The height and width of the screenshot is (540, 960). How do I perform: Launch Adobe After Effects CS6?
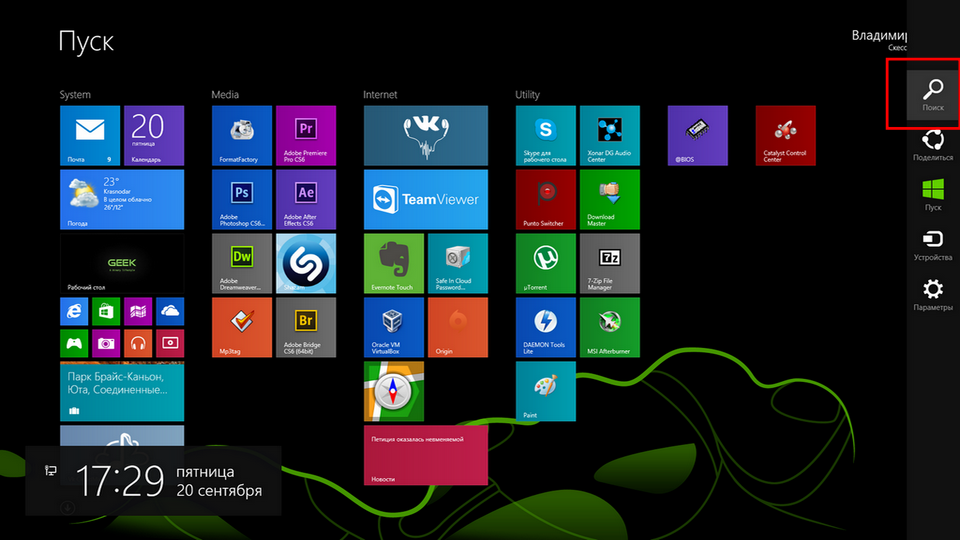click(306, 200)
